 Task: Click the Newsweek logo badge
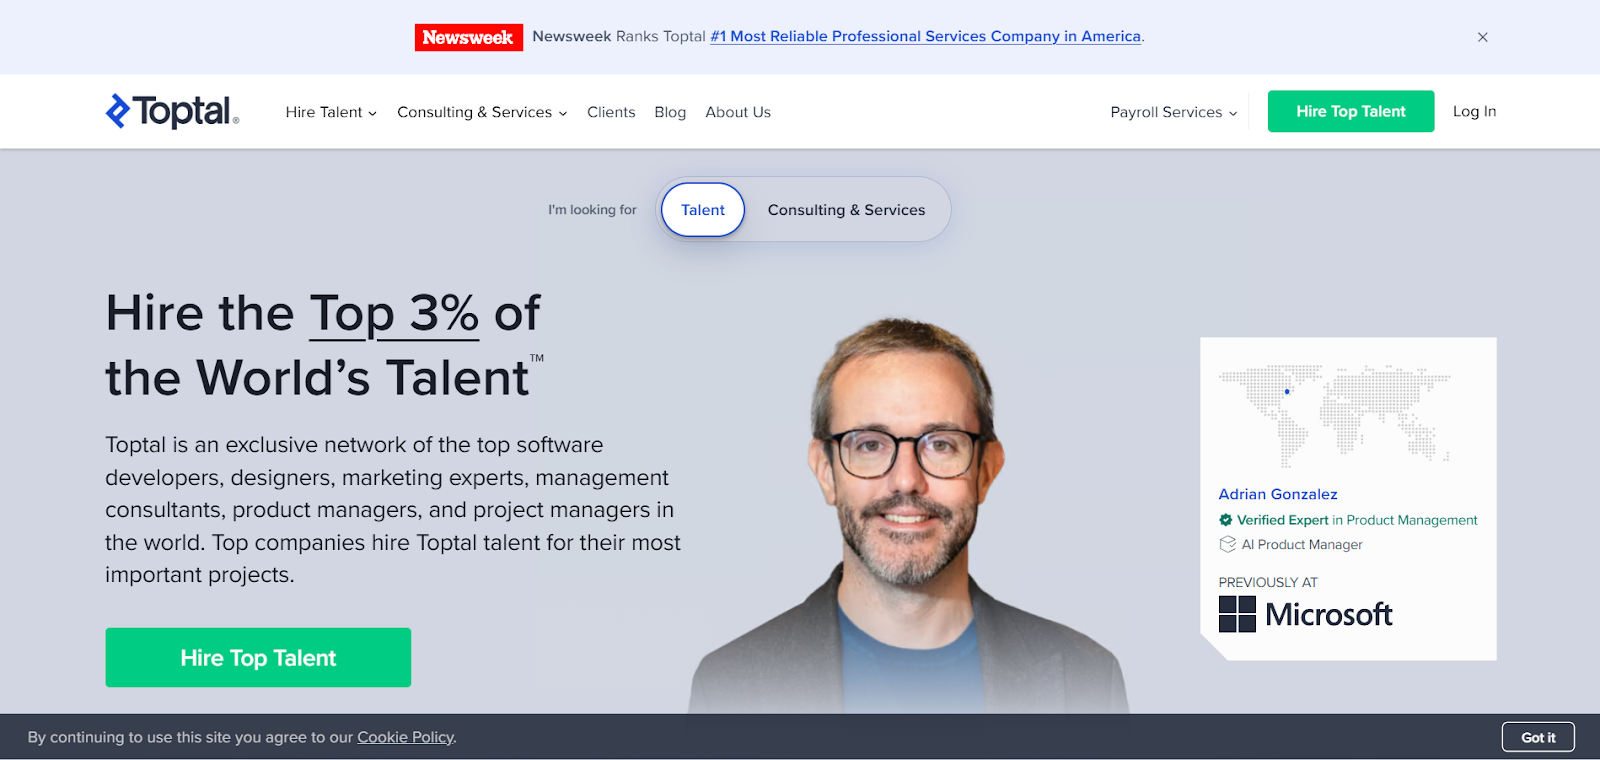[x=468, y=37]
